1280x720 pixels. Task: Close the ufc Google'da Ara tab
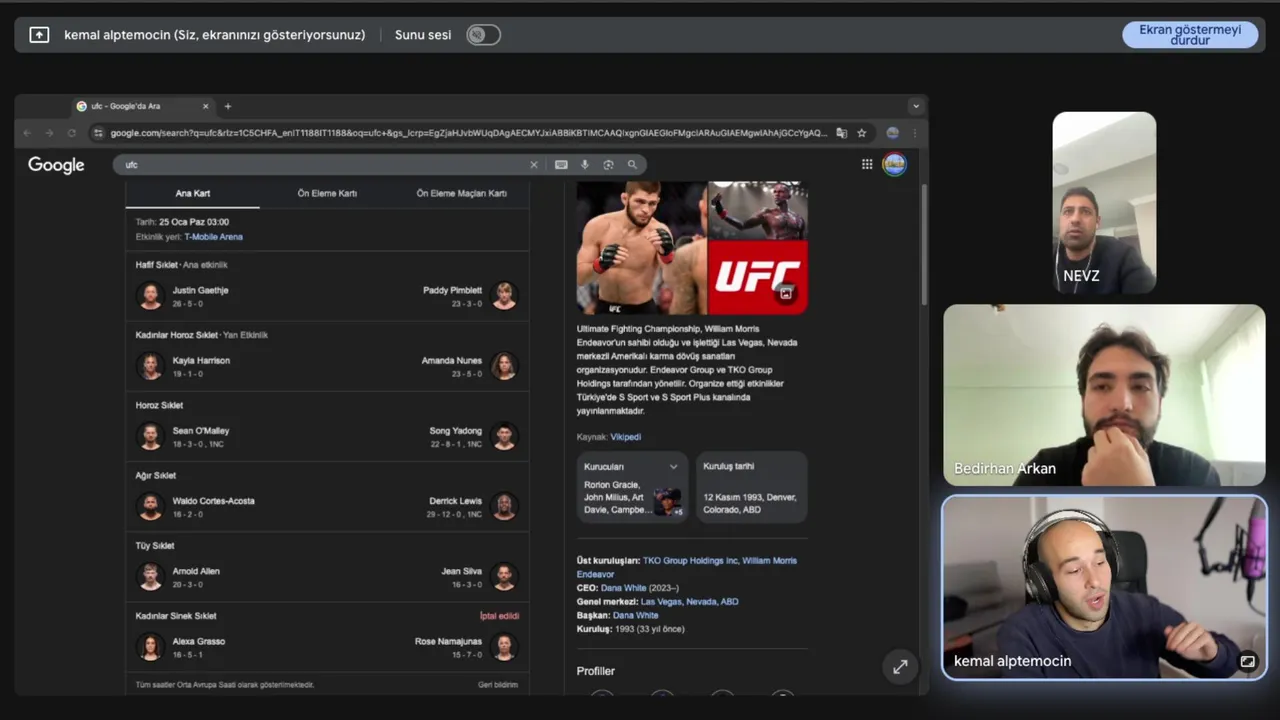tap(206, 106)
